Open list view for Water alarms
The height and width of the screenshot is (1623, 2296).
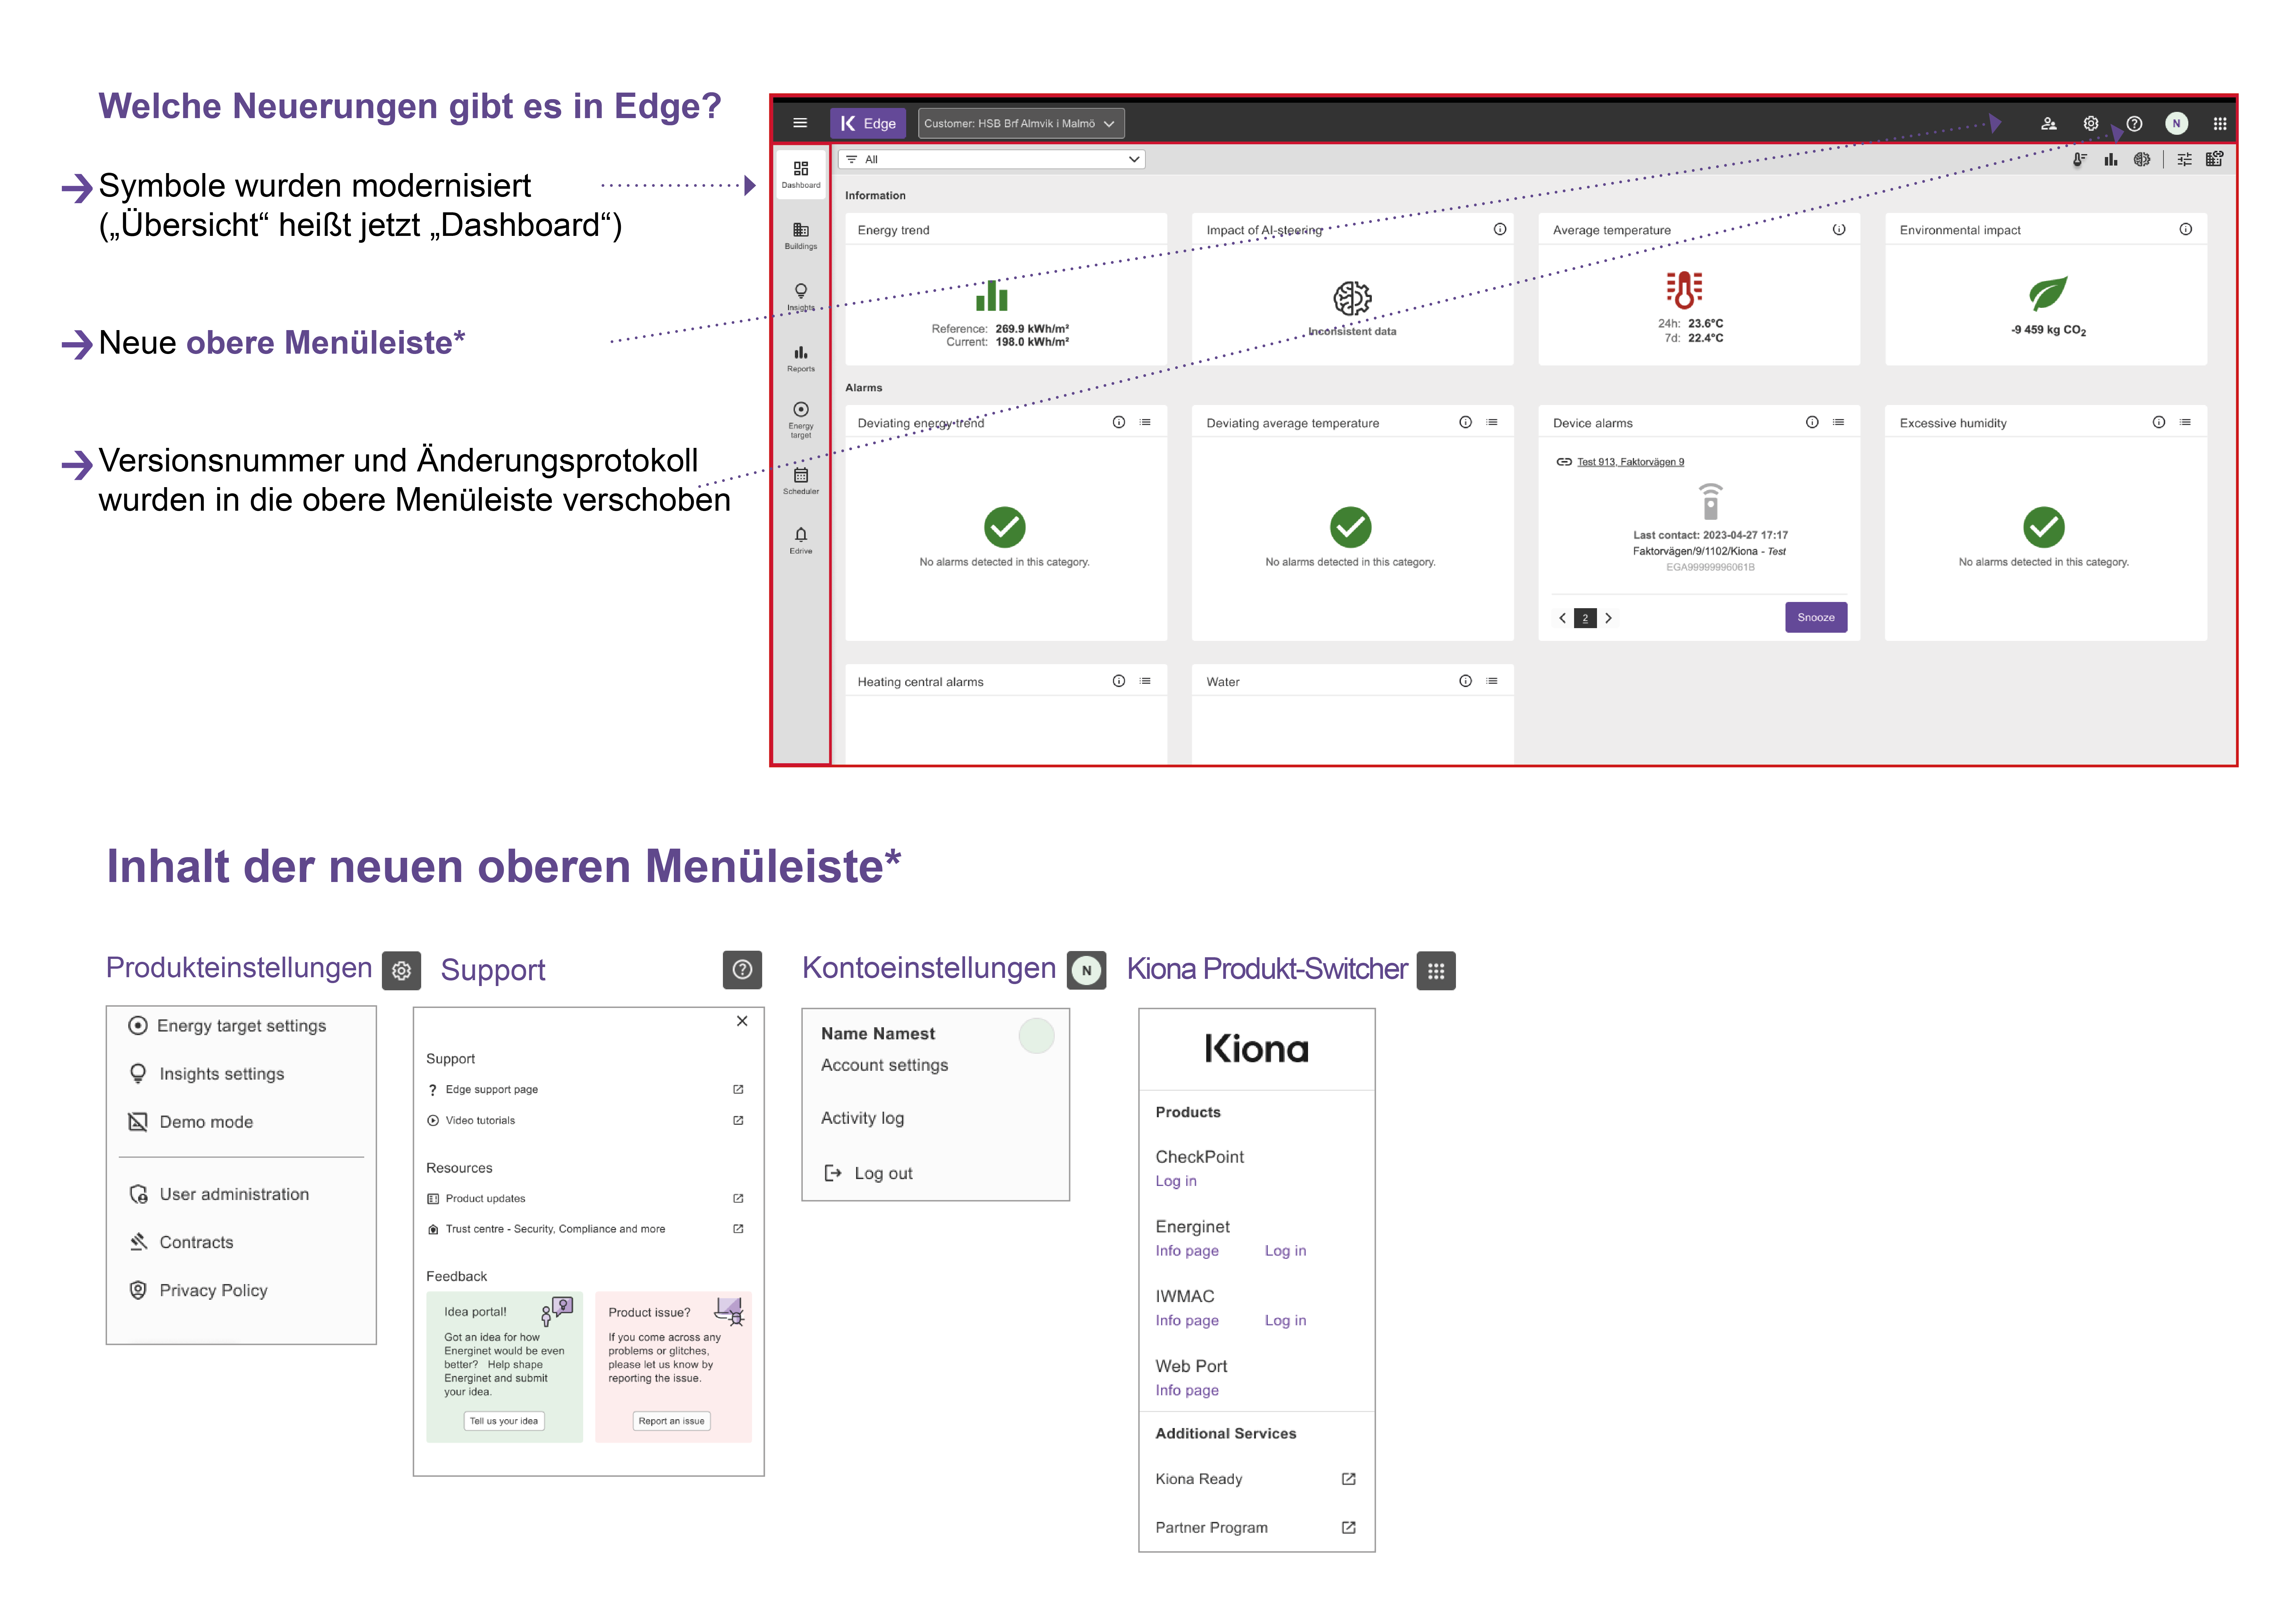tap(1492, 681)
